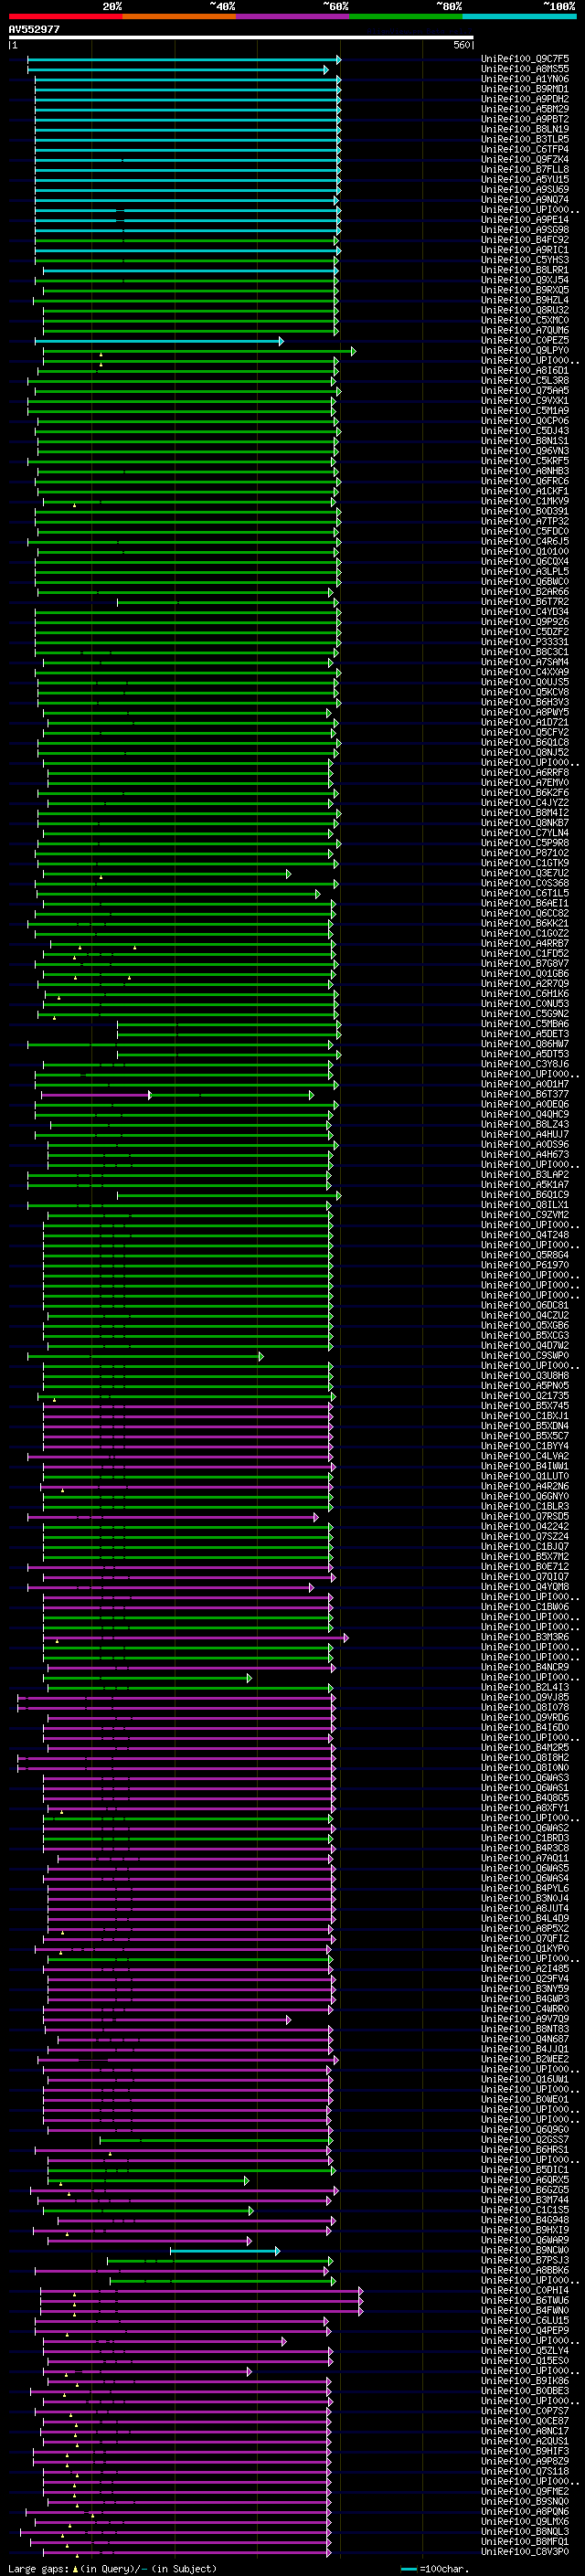
Task: Open hit UniRef100_Q4QHC9
Action: click(525, 1114)
